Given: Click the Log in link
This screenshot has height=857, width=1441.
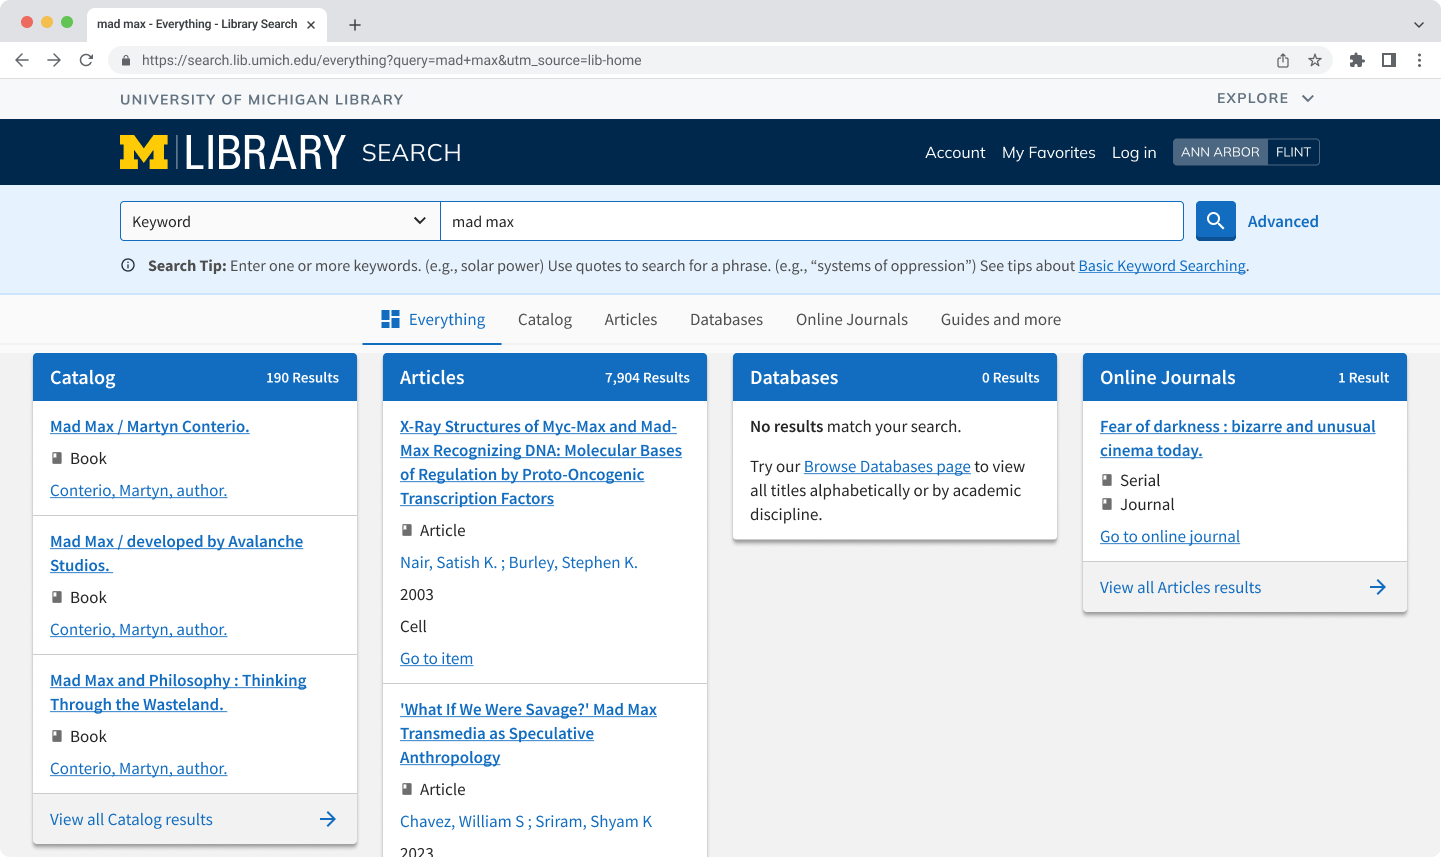Looking at the screenshot, I should (1134, 152).
